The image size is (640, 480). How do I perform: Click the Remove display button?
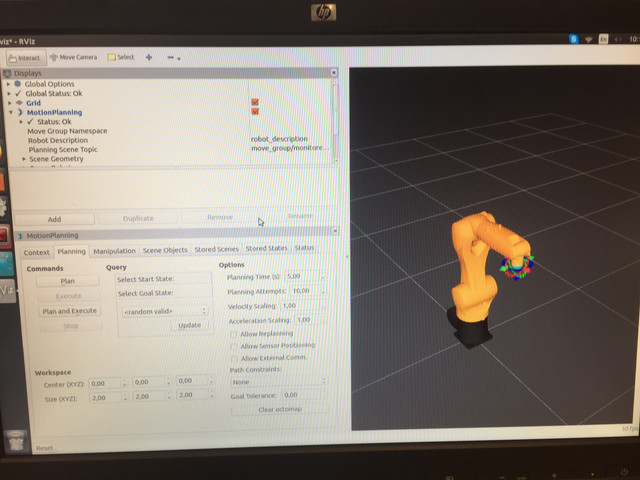tap(220, 217)
